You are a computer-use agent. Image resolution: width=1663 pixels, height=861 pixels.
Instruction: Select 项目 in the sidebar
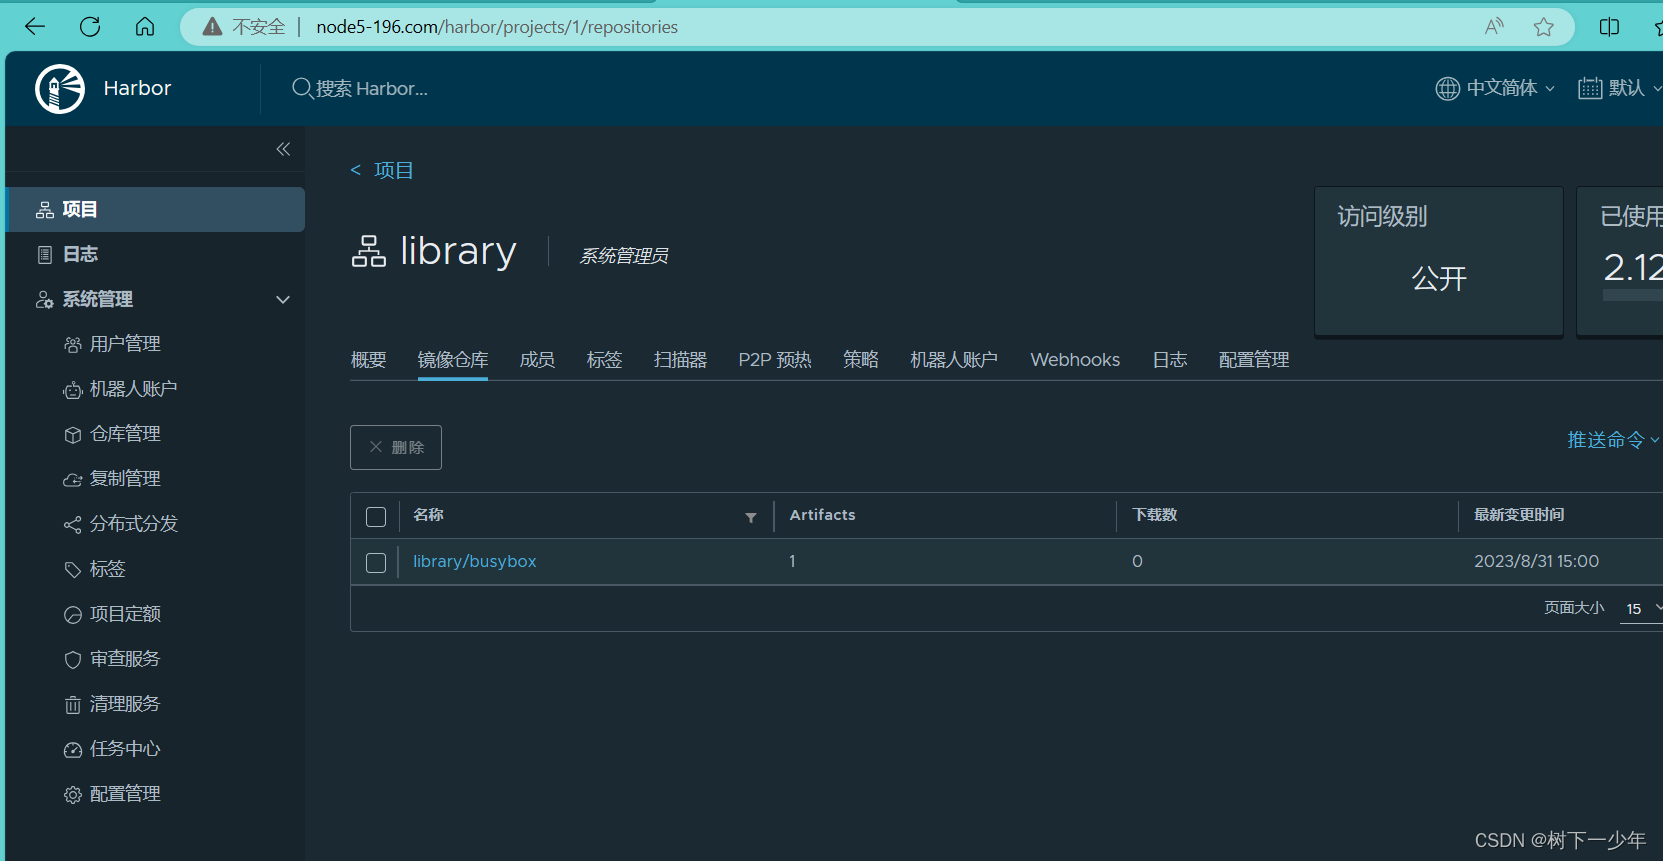(155, 209)
